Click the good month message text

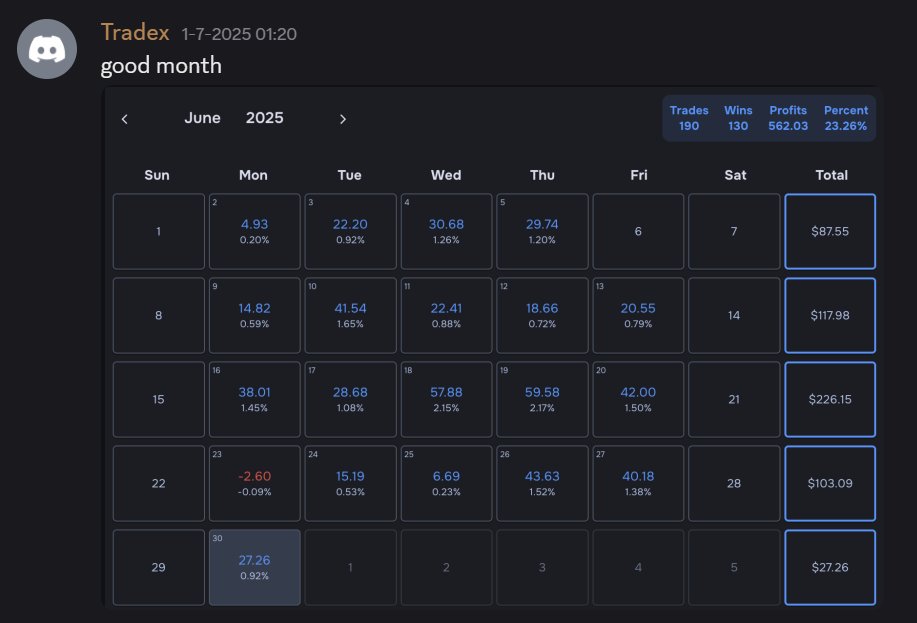161,66
